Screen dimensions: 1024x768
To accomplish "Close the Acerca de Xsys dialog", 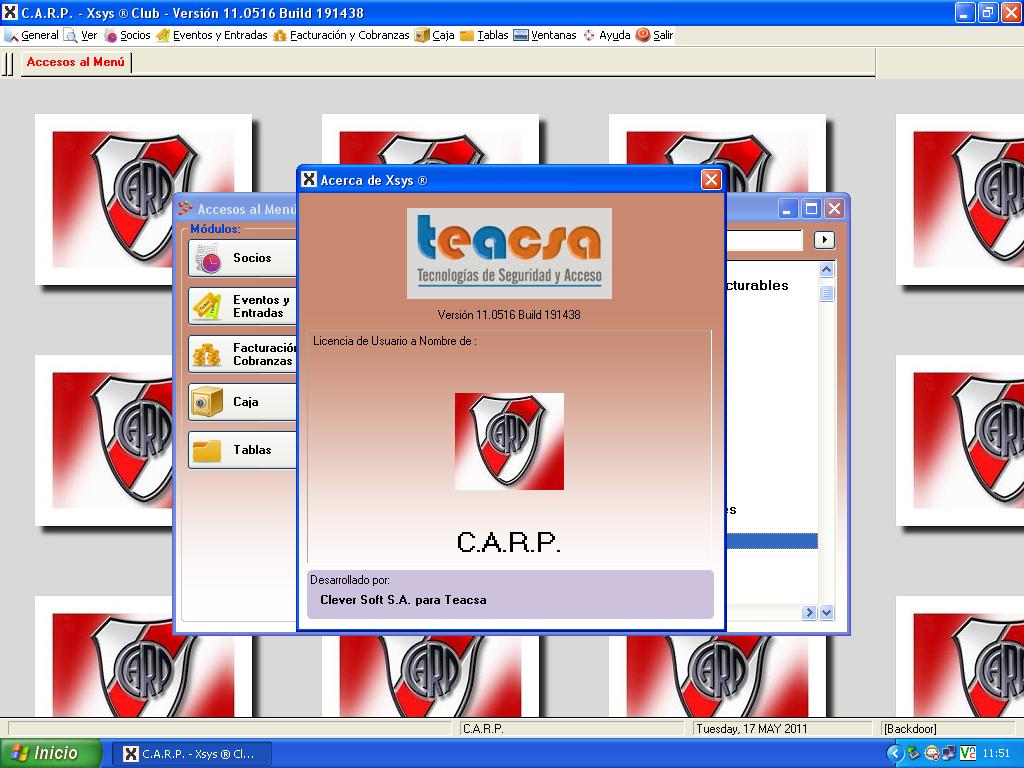I will 710,180.
